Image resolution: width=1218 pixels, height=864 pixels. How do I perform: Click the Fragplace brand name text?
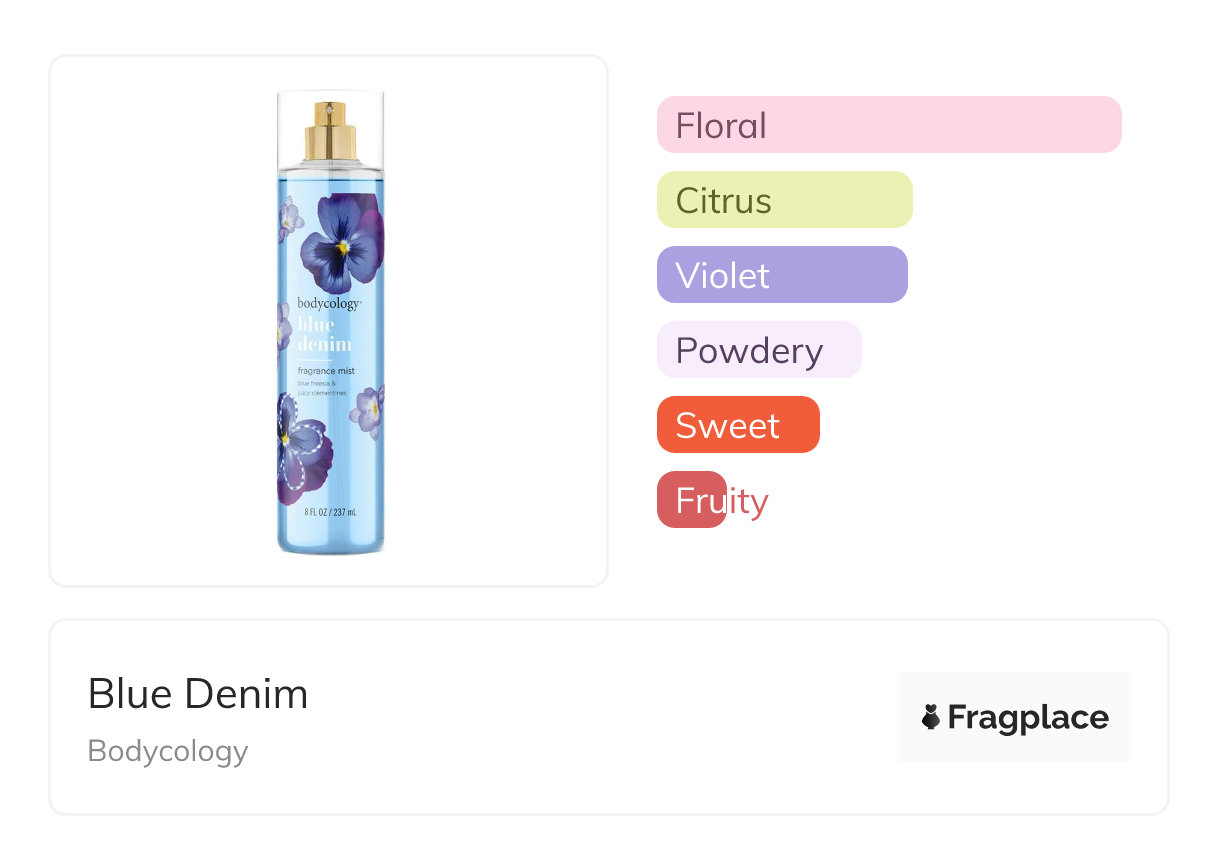point(1028,717)
